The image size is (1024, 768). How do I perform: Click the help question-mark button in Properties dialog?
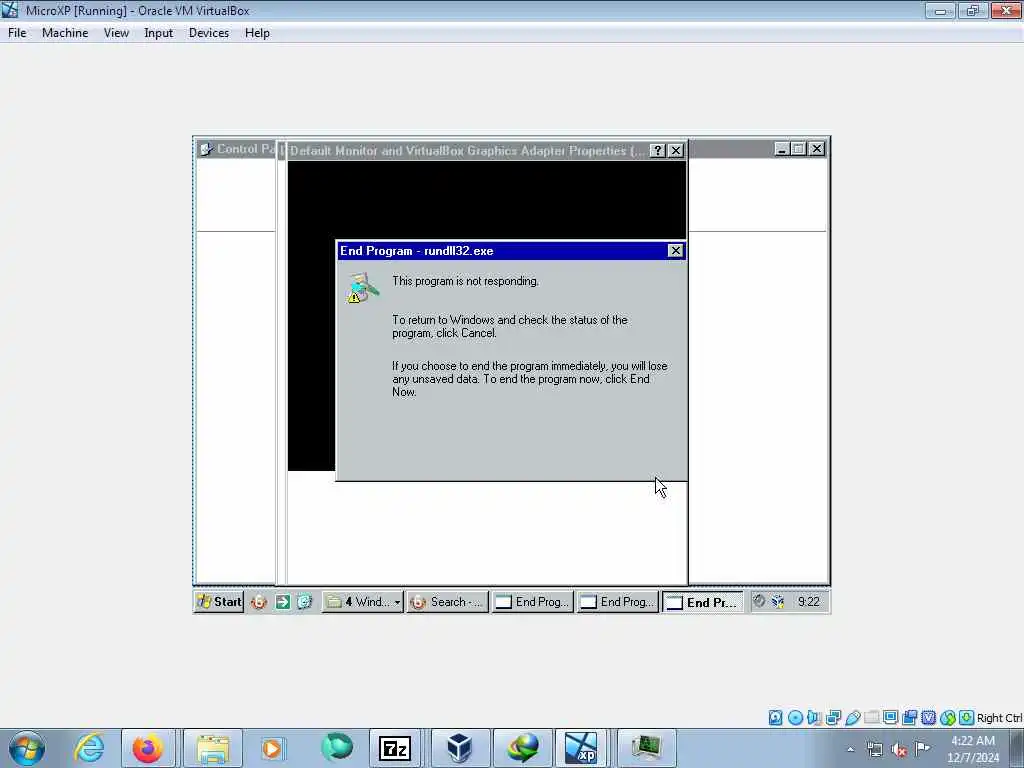click(658, 150)
